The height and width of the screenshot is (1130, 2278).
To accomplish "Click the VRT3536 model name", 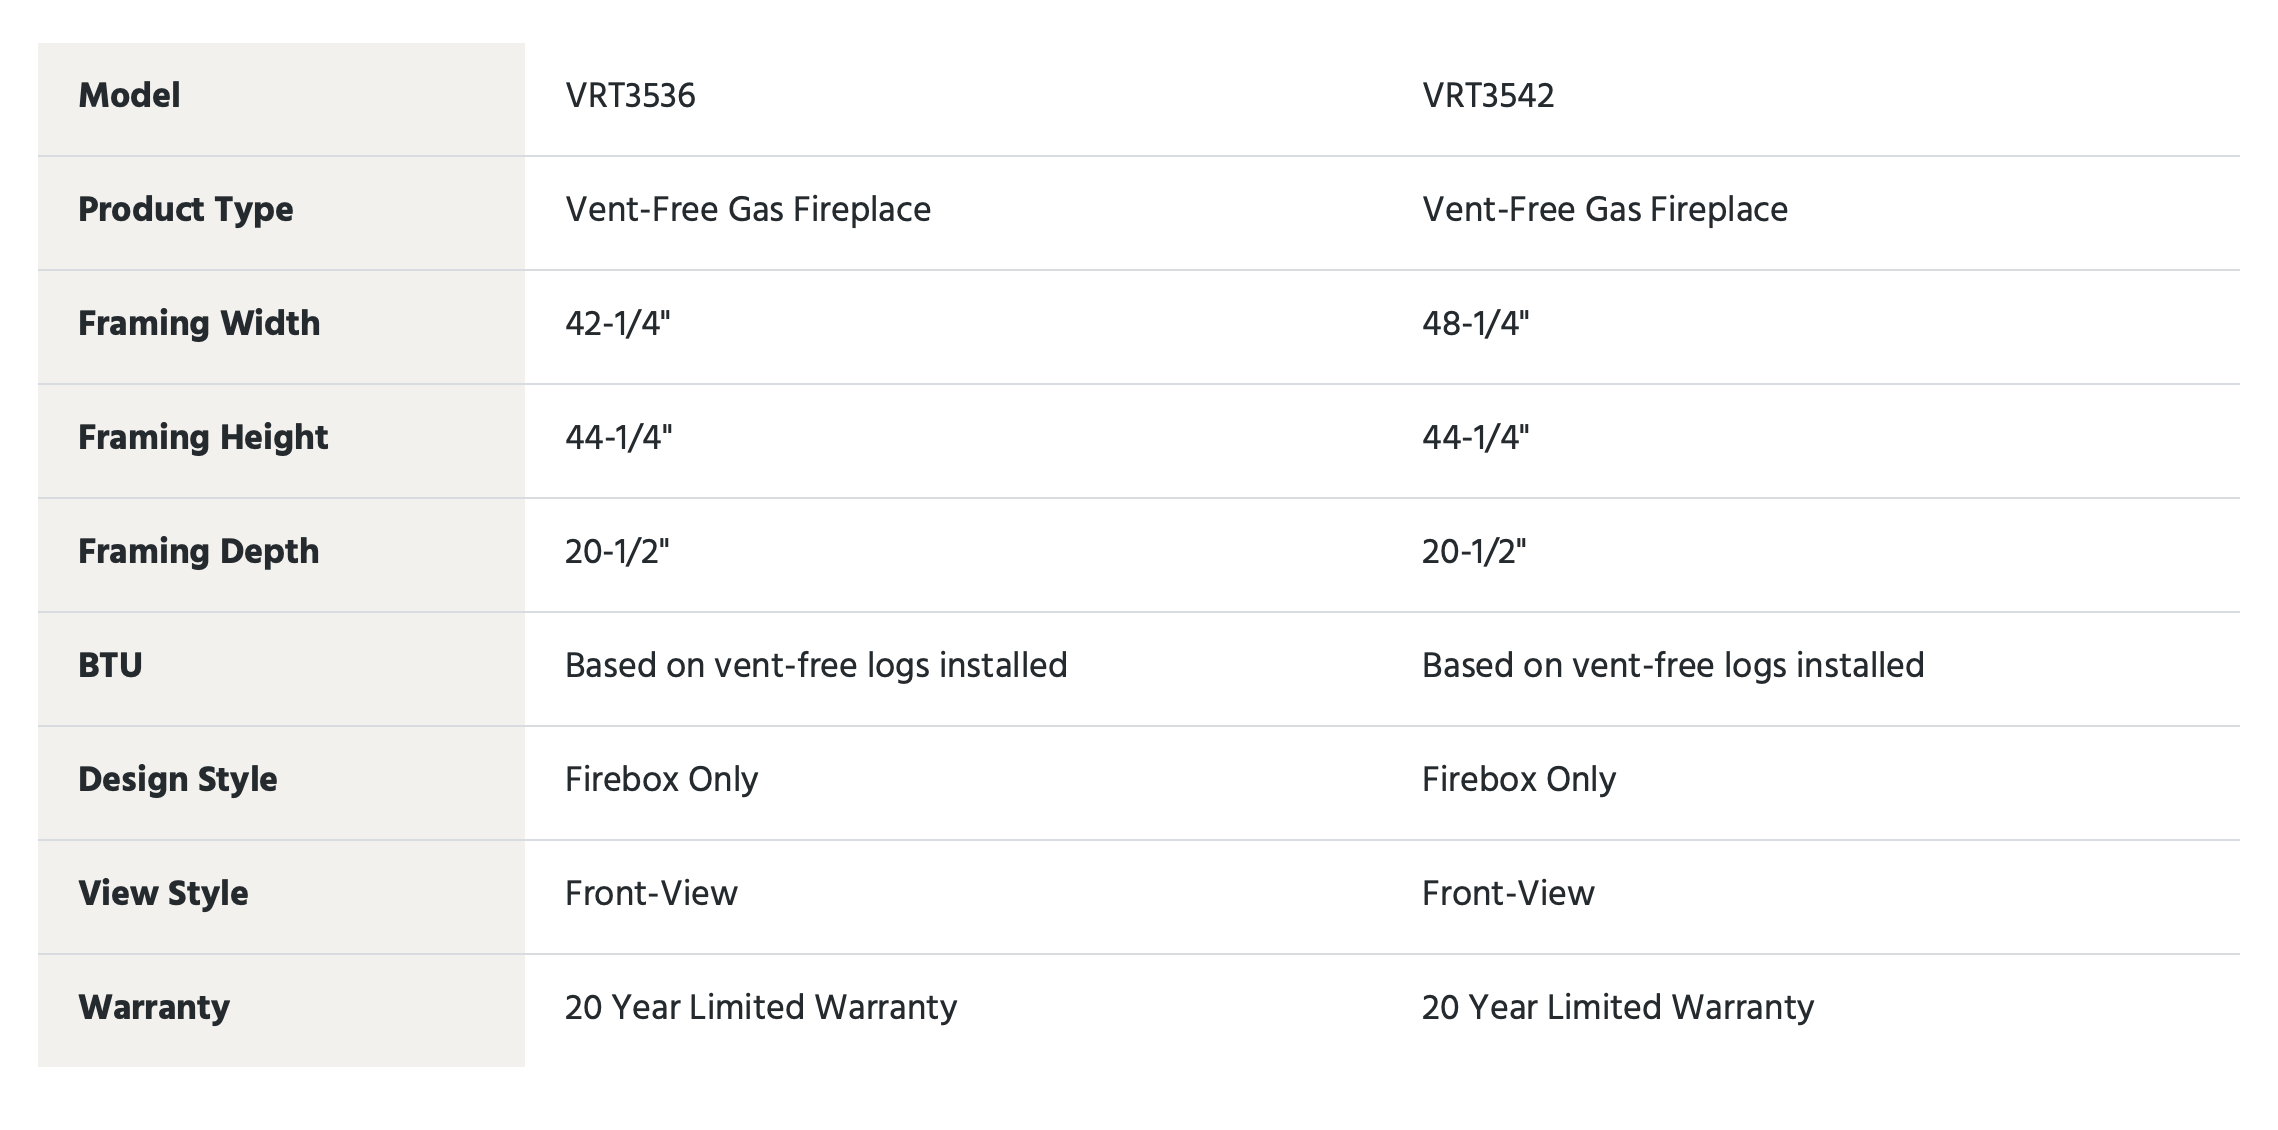I will (630, 96).
